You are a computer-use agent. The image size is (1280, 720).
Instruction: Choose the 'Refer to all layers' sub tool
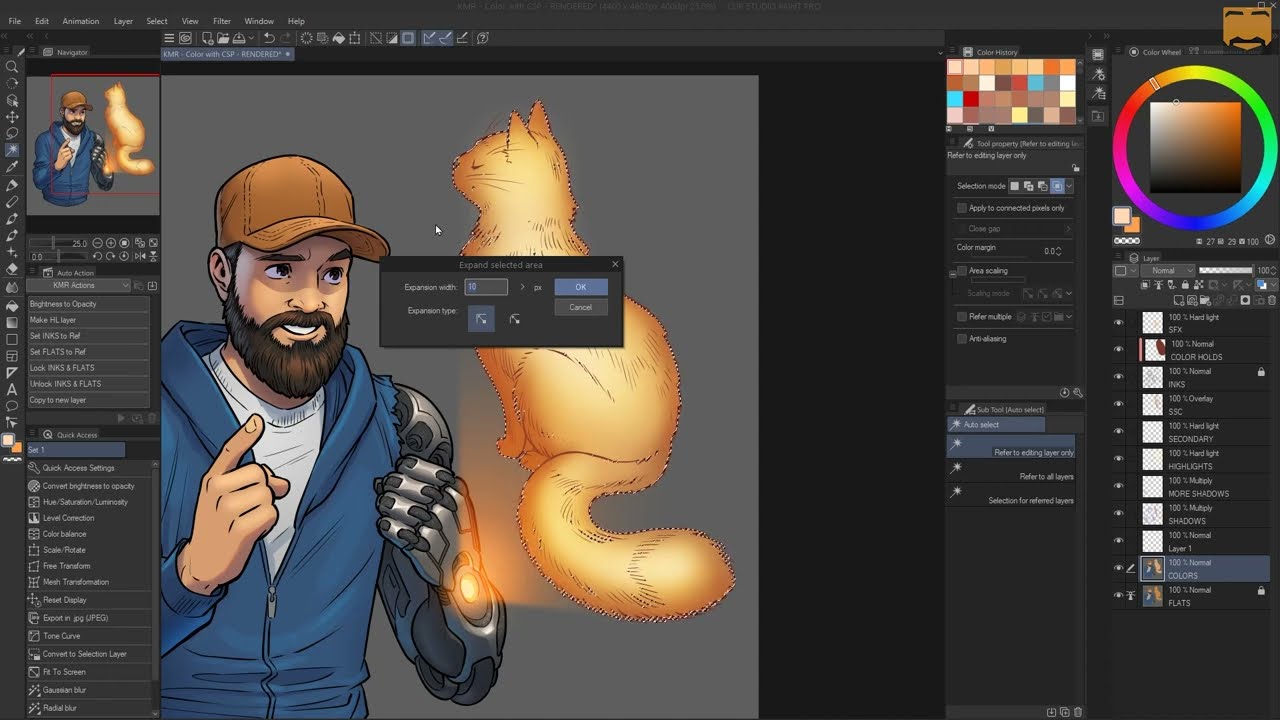pos(1011,470)
